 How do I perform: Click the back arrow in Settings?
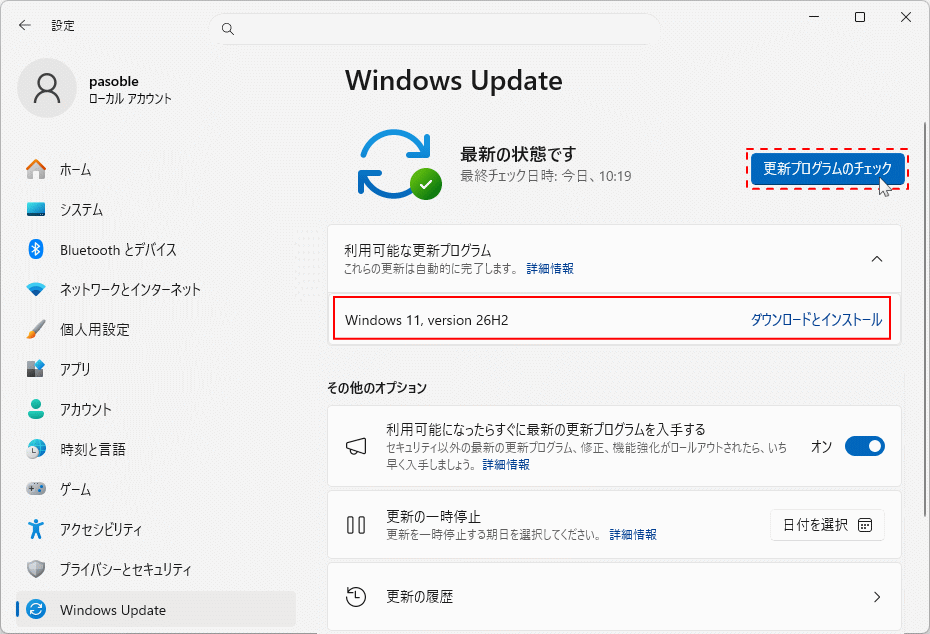click(x=24, y=25)
